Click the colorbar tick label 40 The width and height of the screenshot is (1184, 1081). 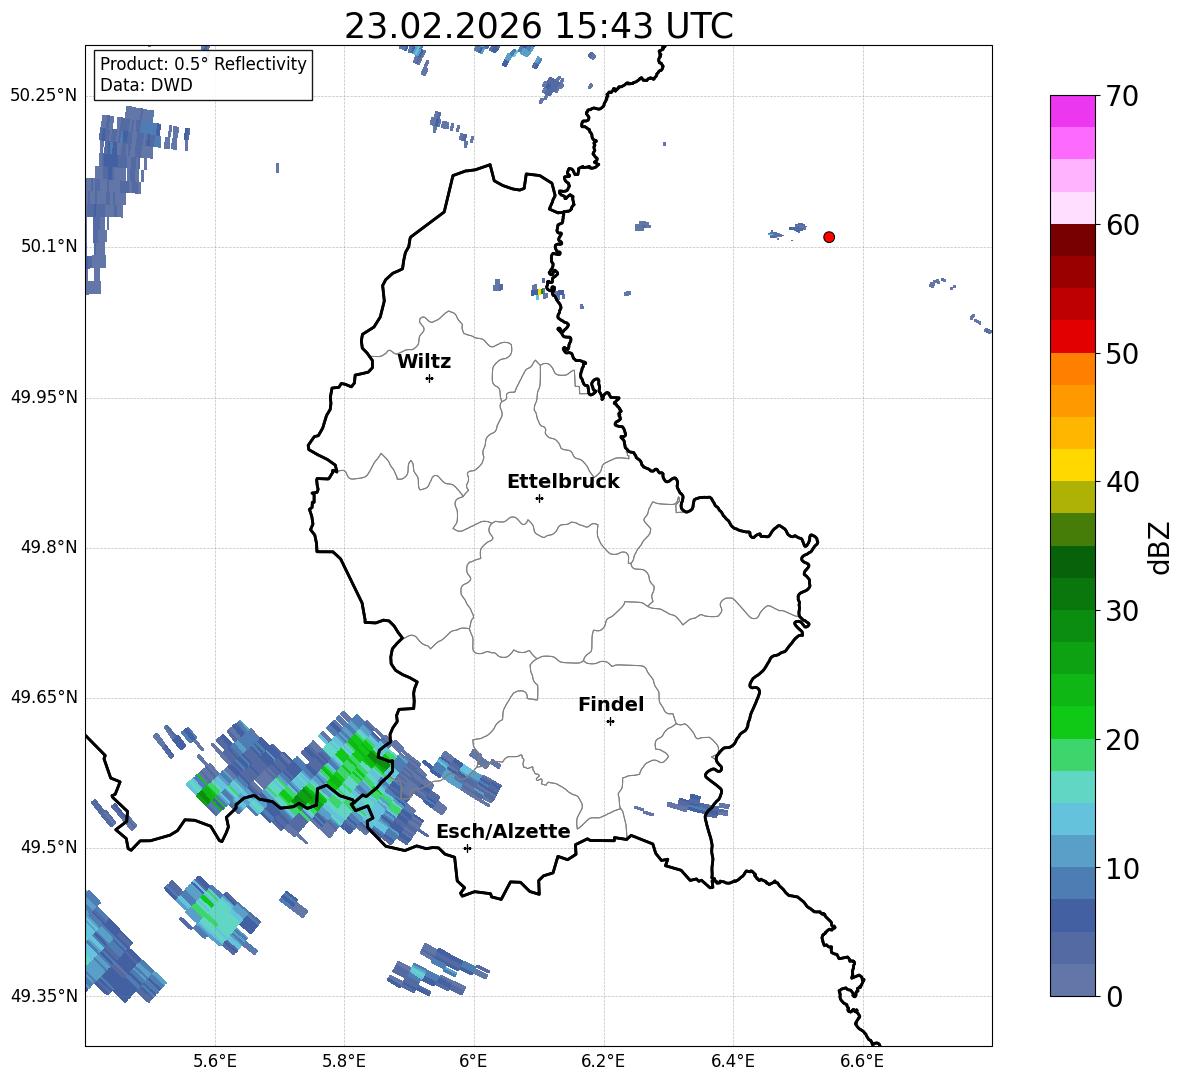coord(1122,482)
